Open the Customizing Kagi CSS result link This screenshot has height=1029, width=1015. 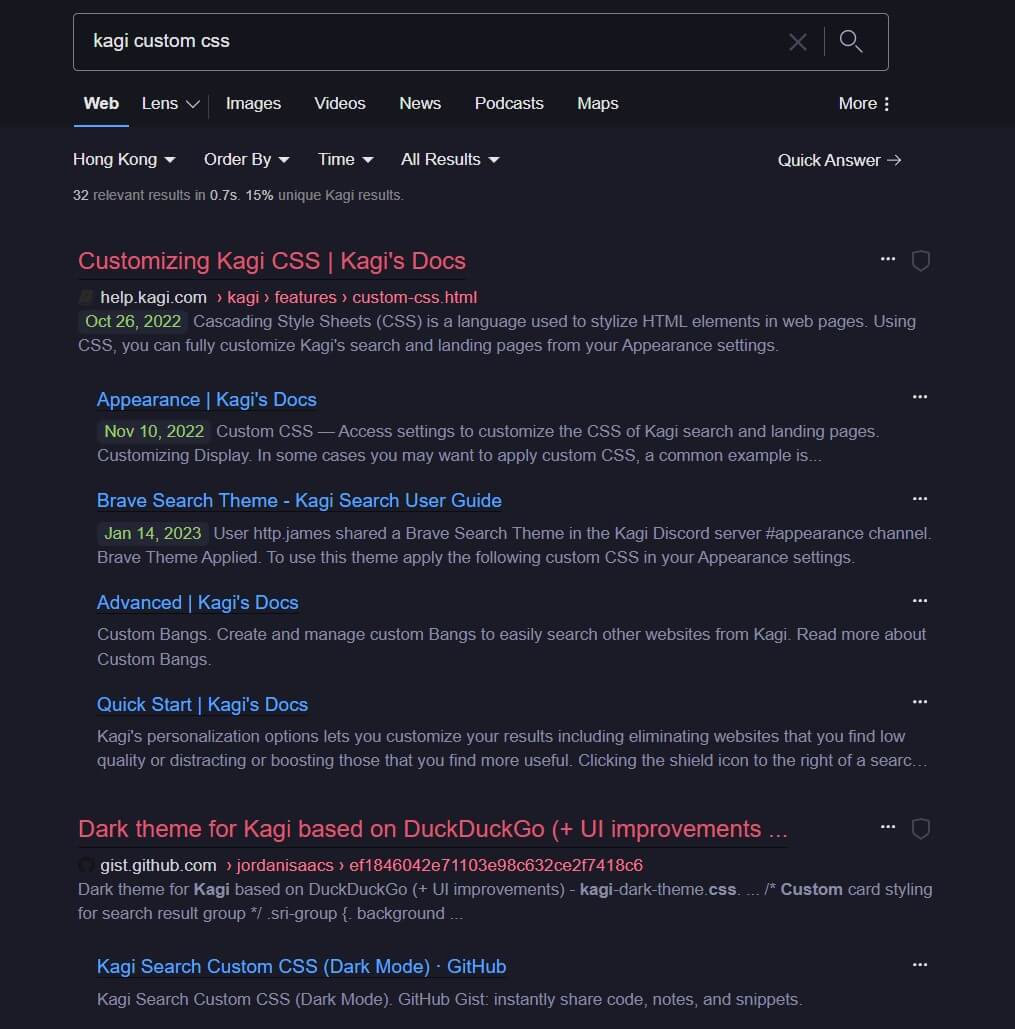271,260
